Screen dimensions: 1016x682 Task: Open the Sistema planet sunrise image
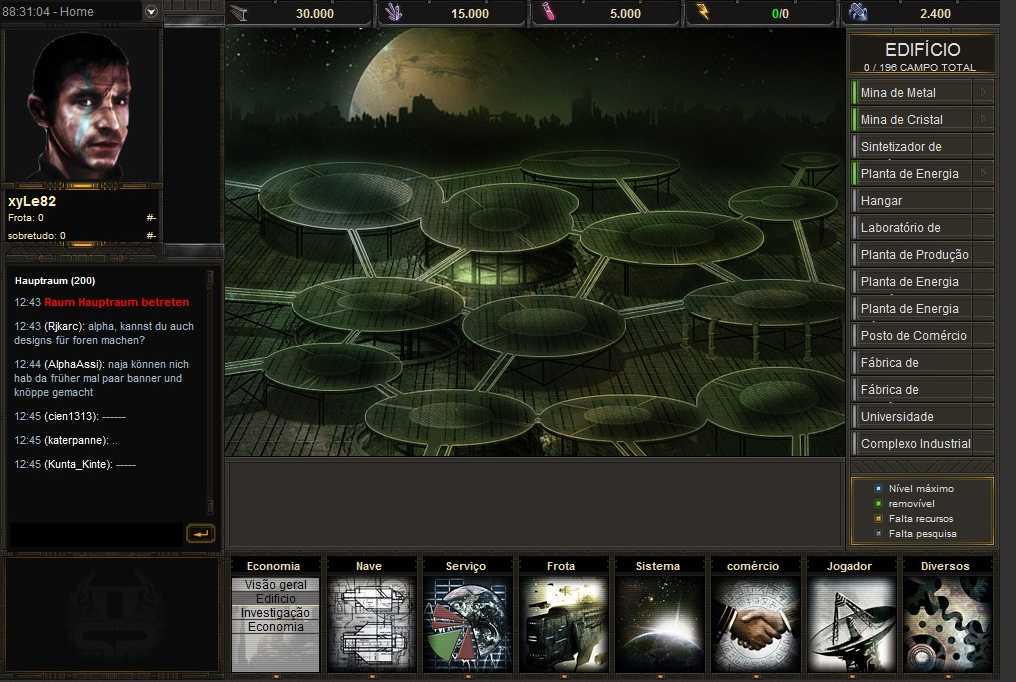coord(658,624)
